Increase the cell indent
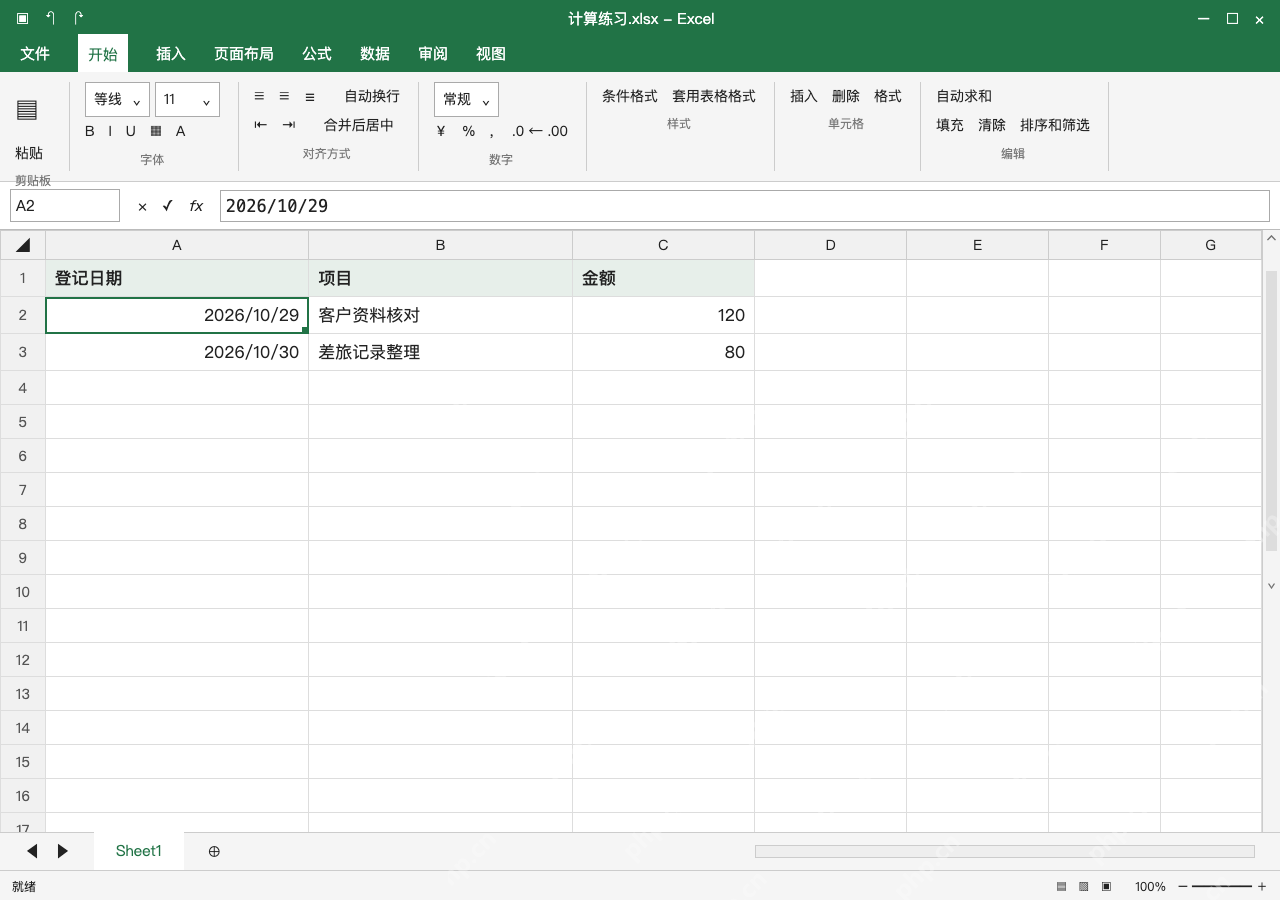 point(289,125)
